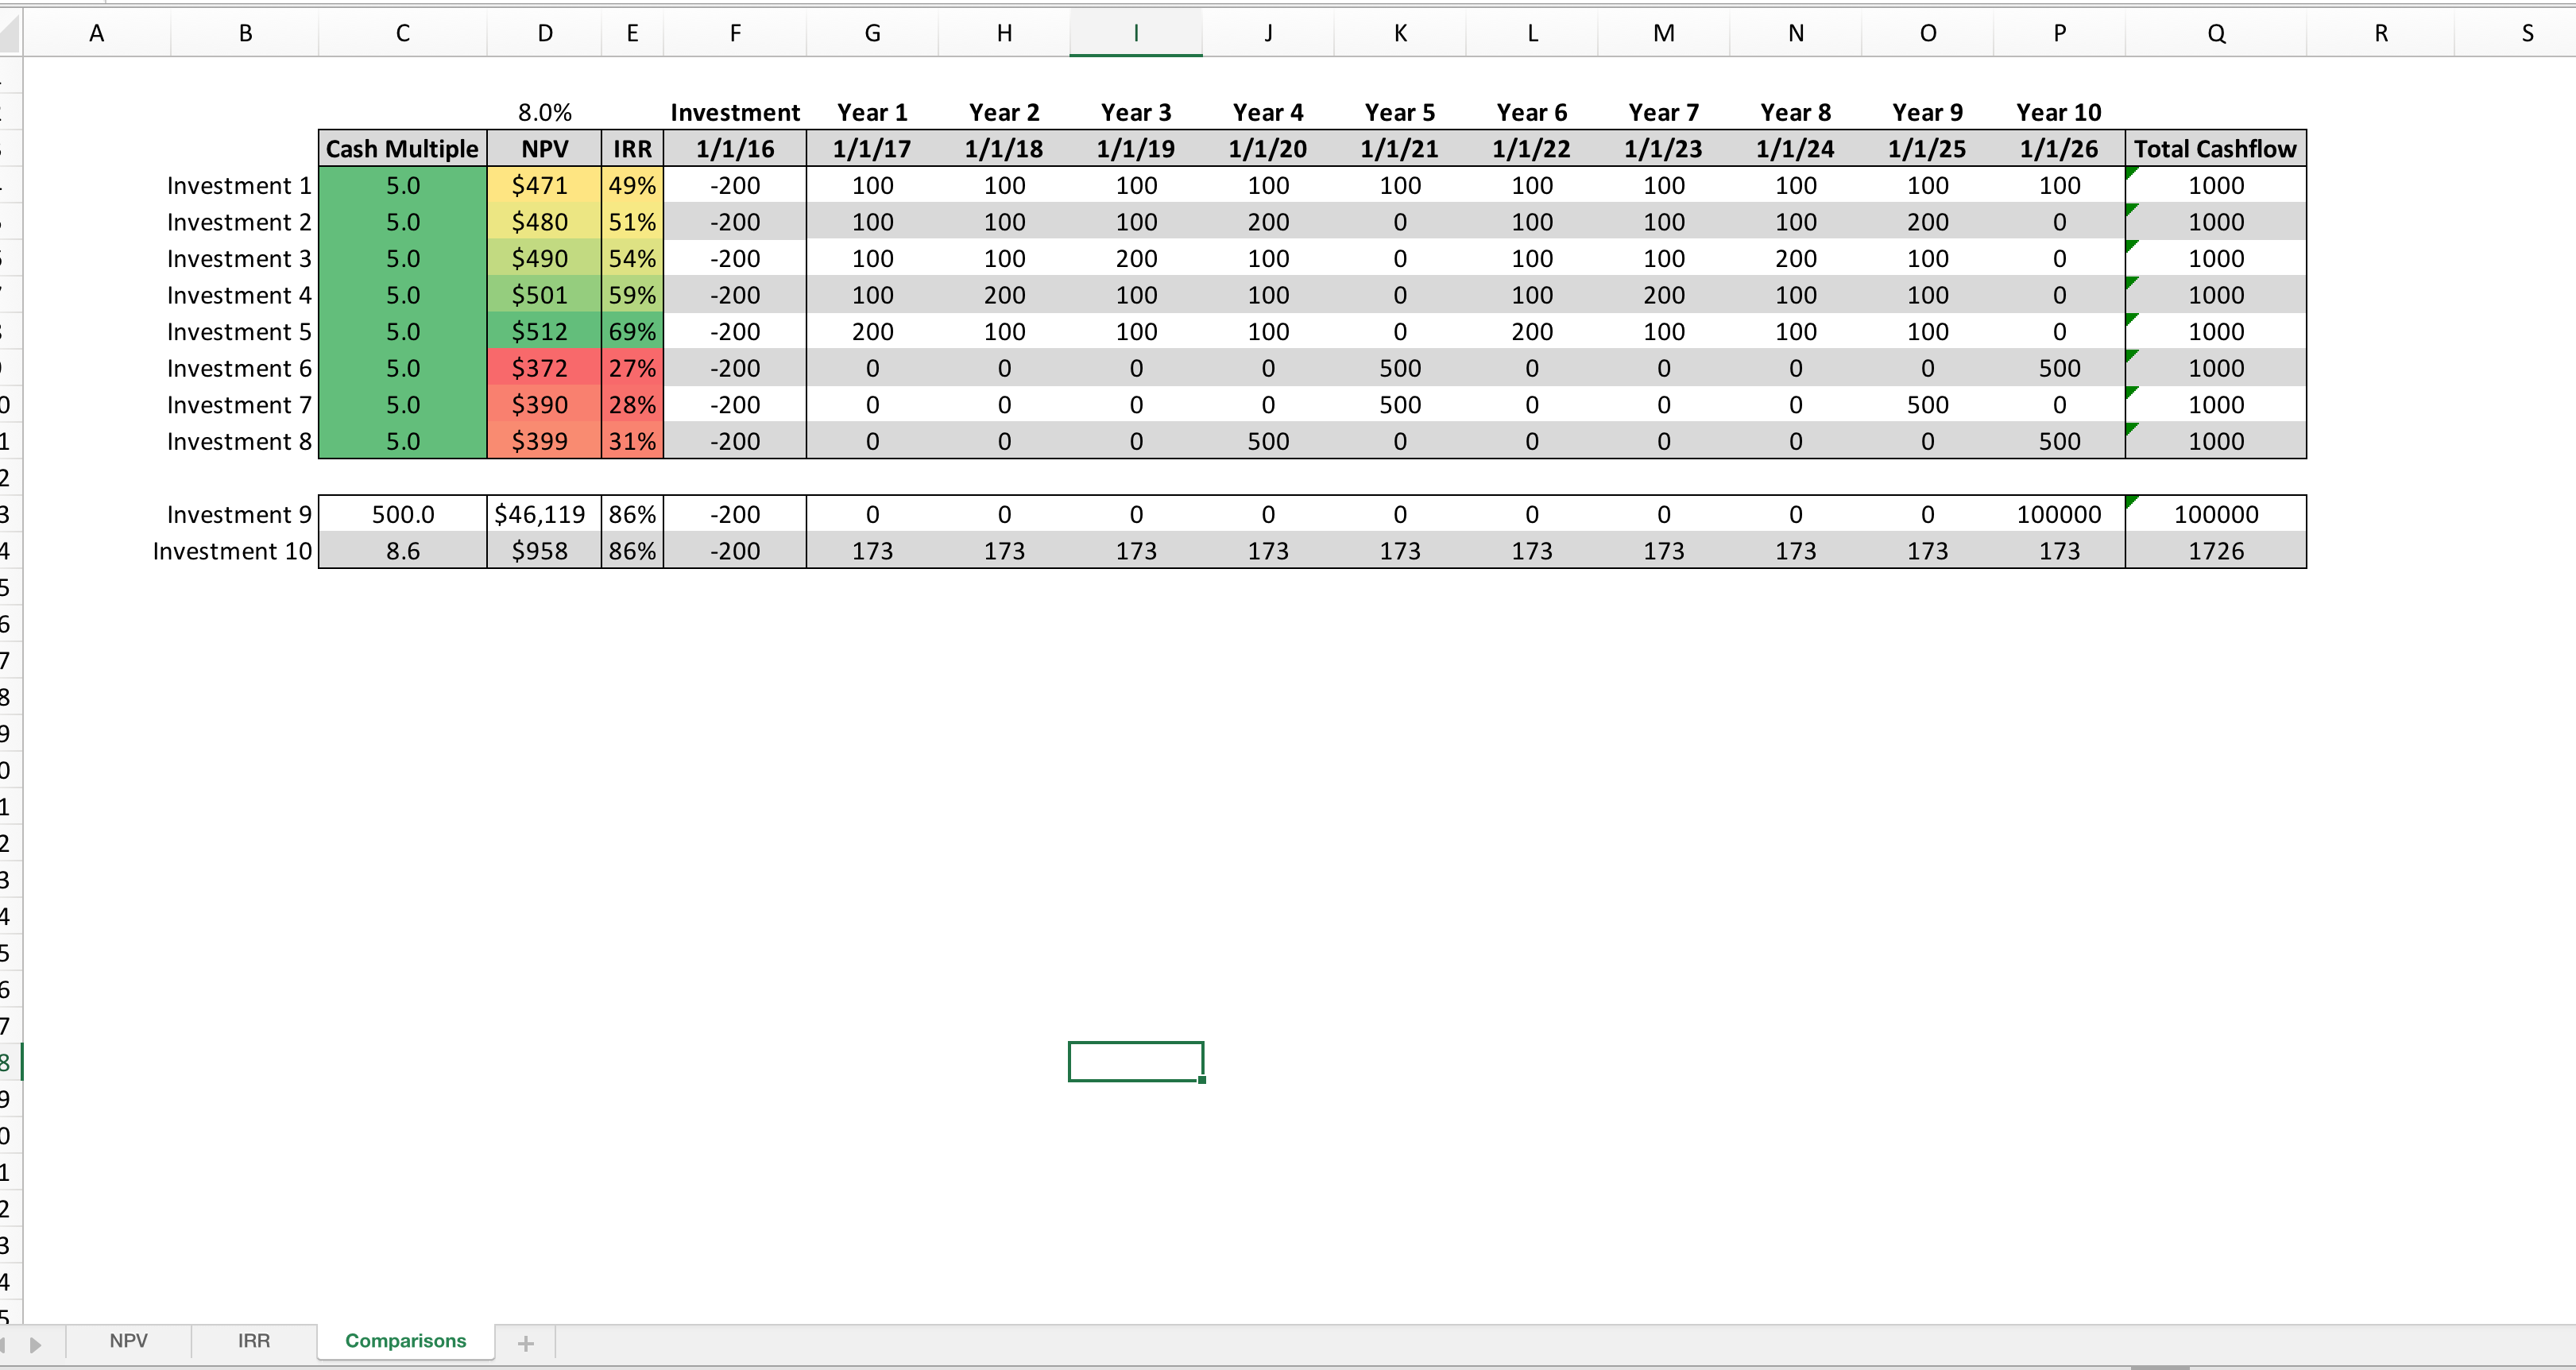Select column C header
Viewport: 2576px width, 1370px height.
pyautogui.click(x=403, y=33)
